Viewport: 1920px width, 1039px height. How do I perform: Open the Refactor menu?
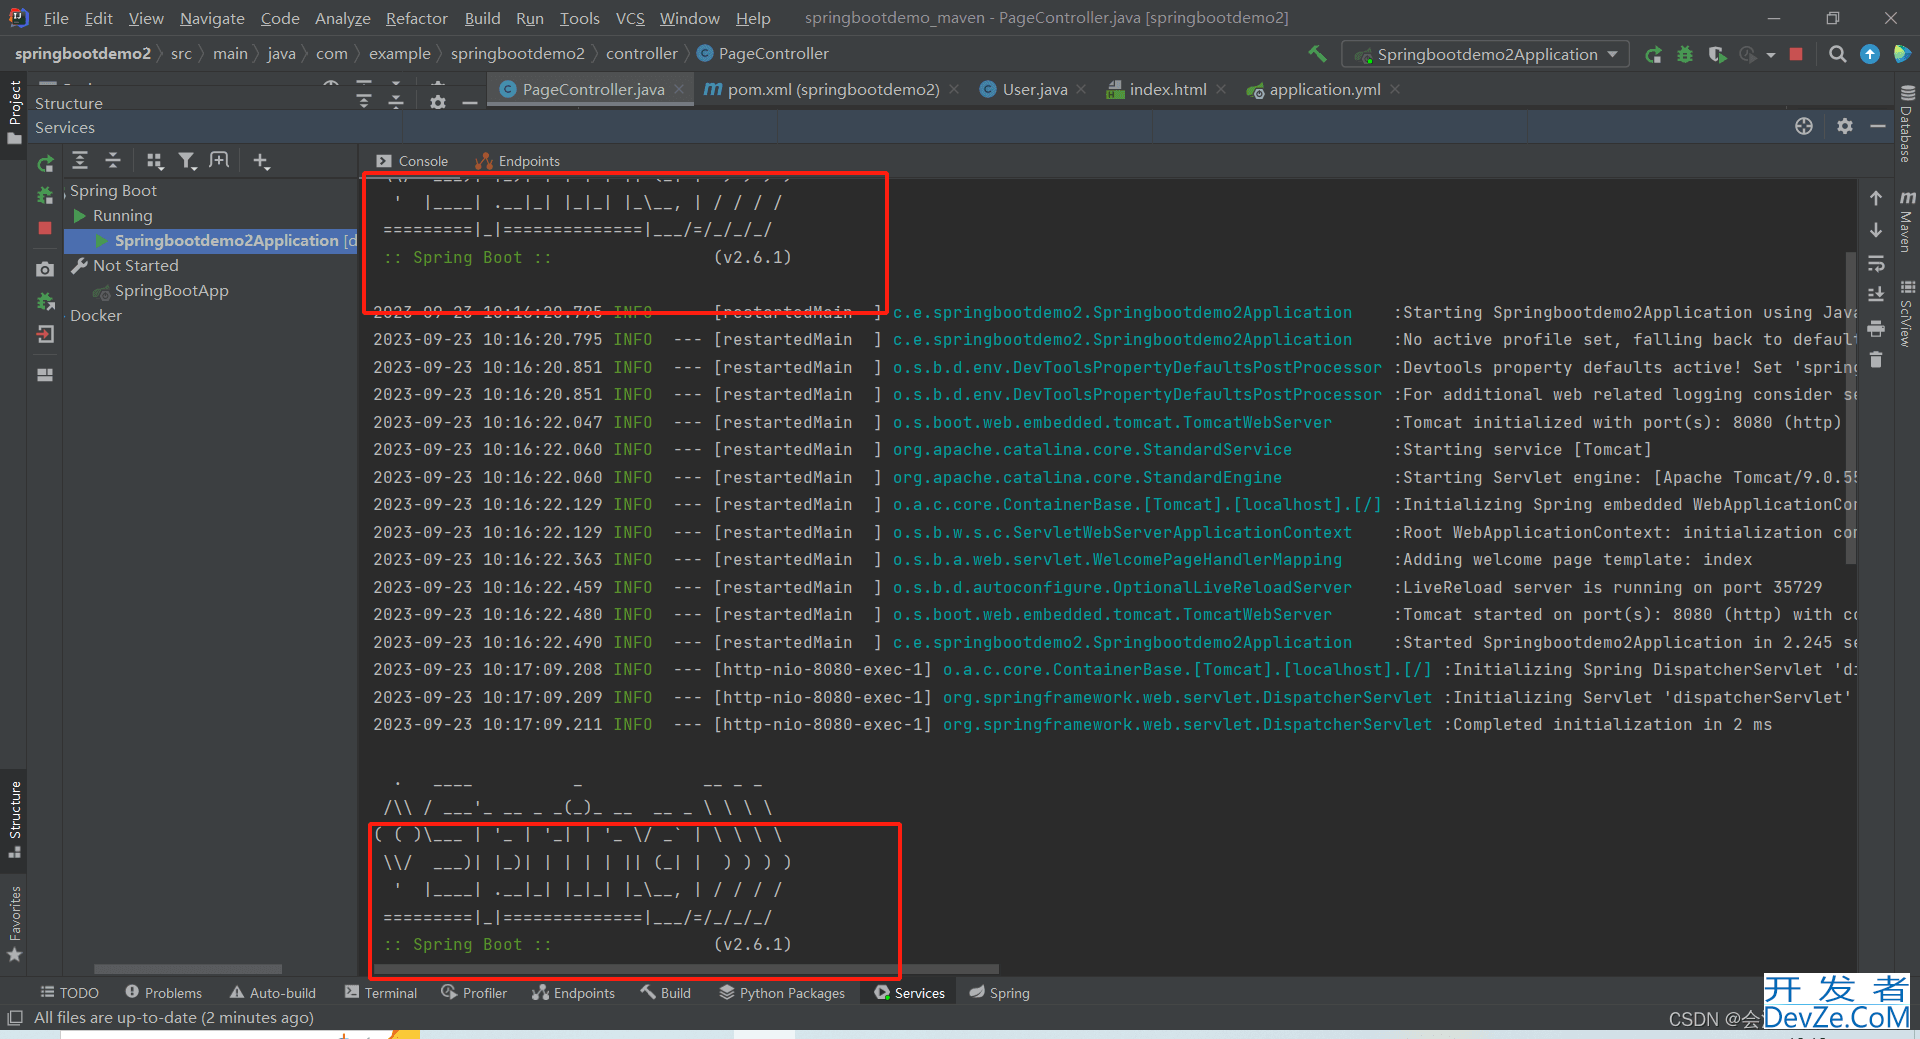point(416,18)
